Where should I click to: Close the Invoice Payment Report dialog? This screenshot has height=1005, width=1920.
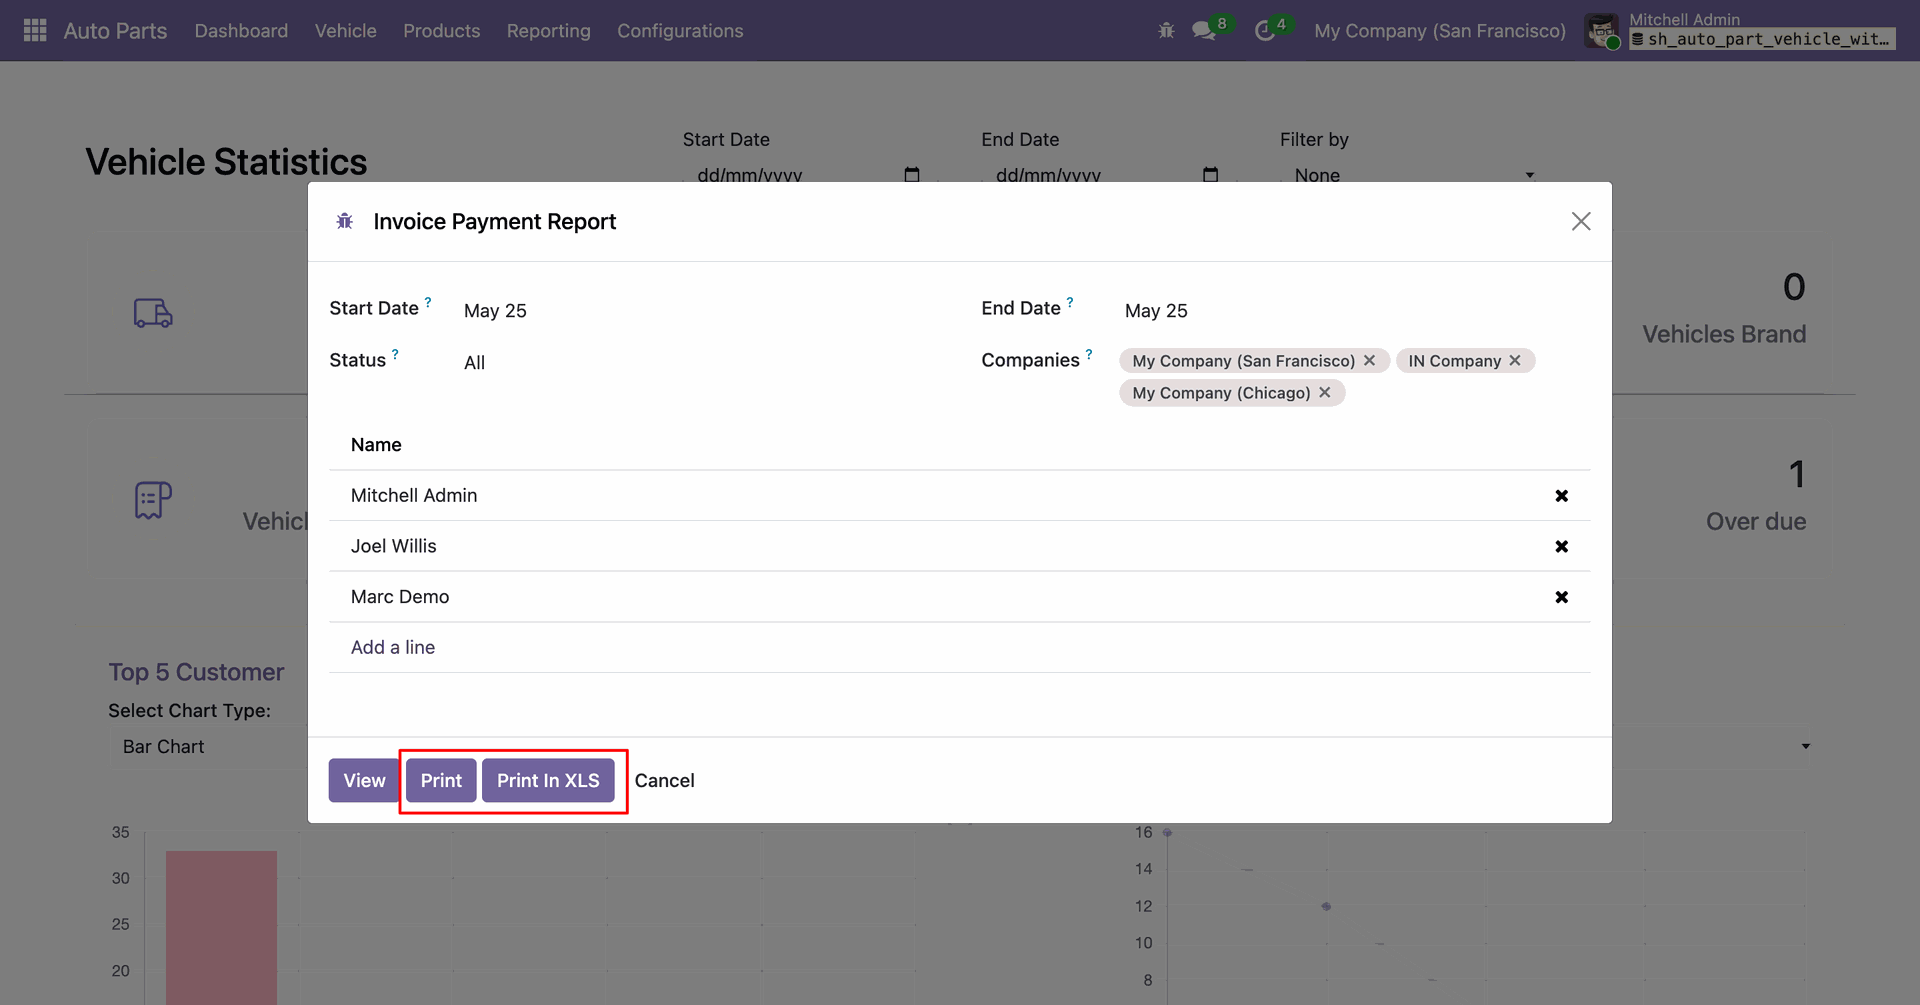[x=1581, y=221]
